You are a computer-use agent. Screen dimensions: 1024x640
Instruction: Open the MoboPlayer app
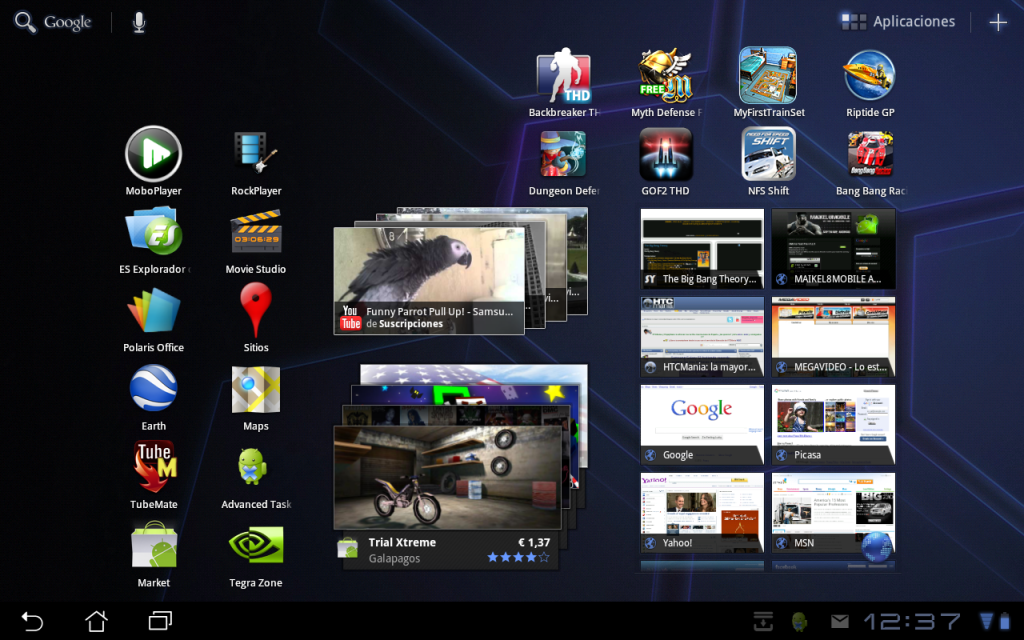point(153,155)
